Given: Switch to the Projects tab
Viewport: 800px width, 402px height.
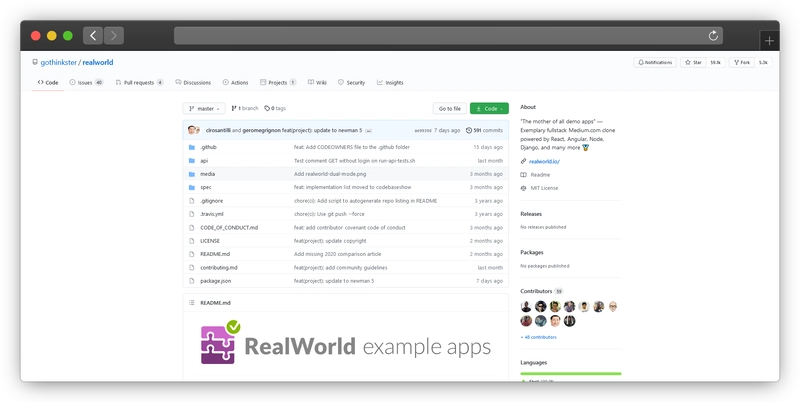Looking at the screenshot, I should click(x=278, y=83).
